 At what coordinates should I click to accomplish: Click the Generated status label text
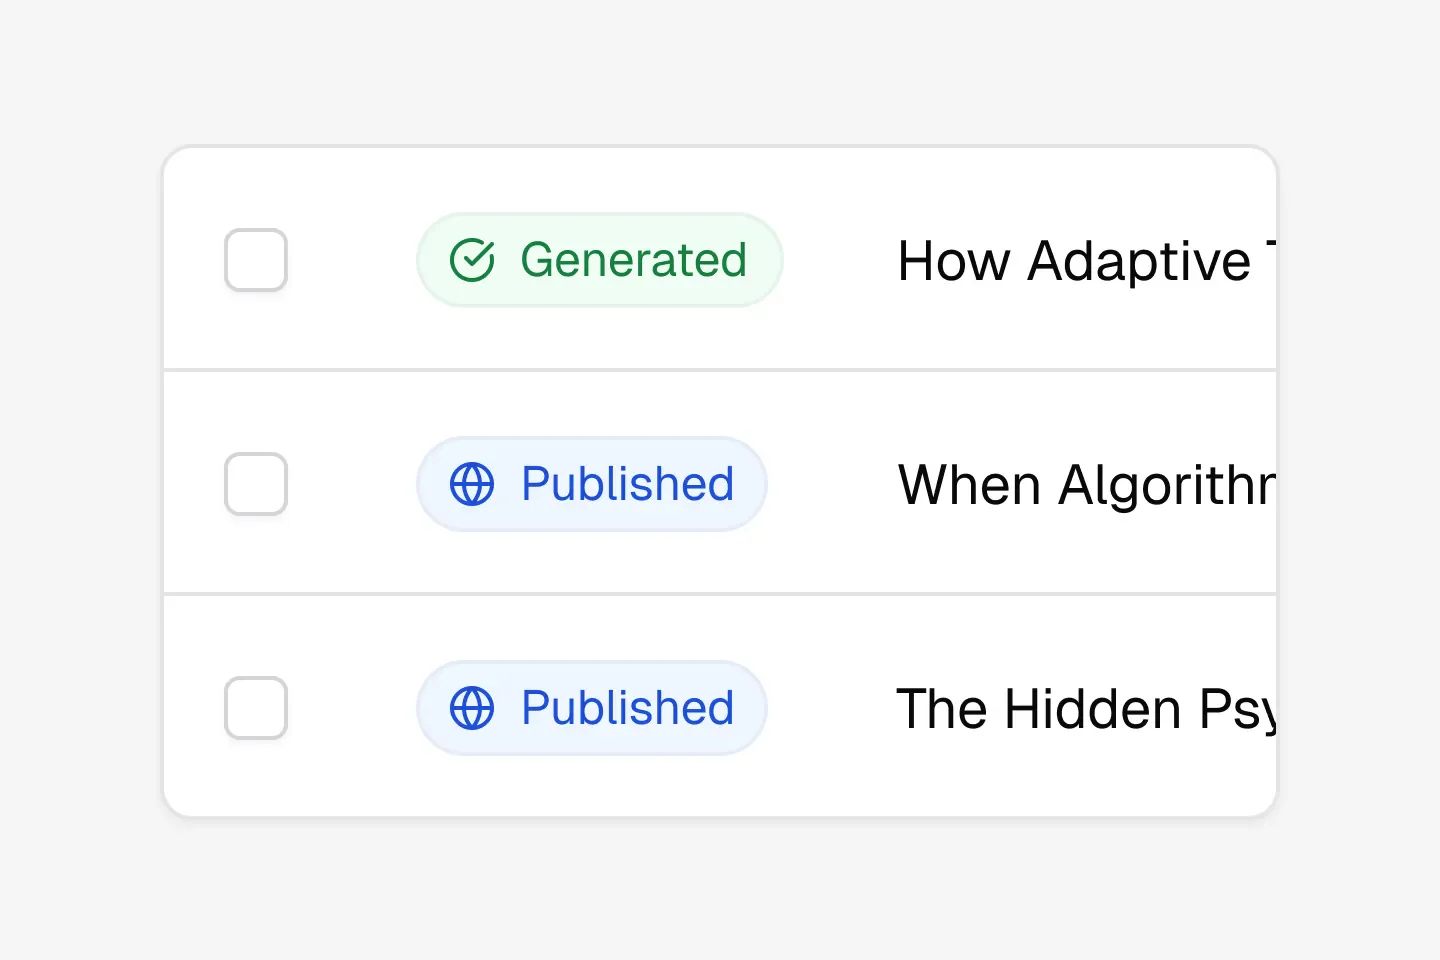632,260
